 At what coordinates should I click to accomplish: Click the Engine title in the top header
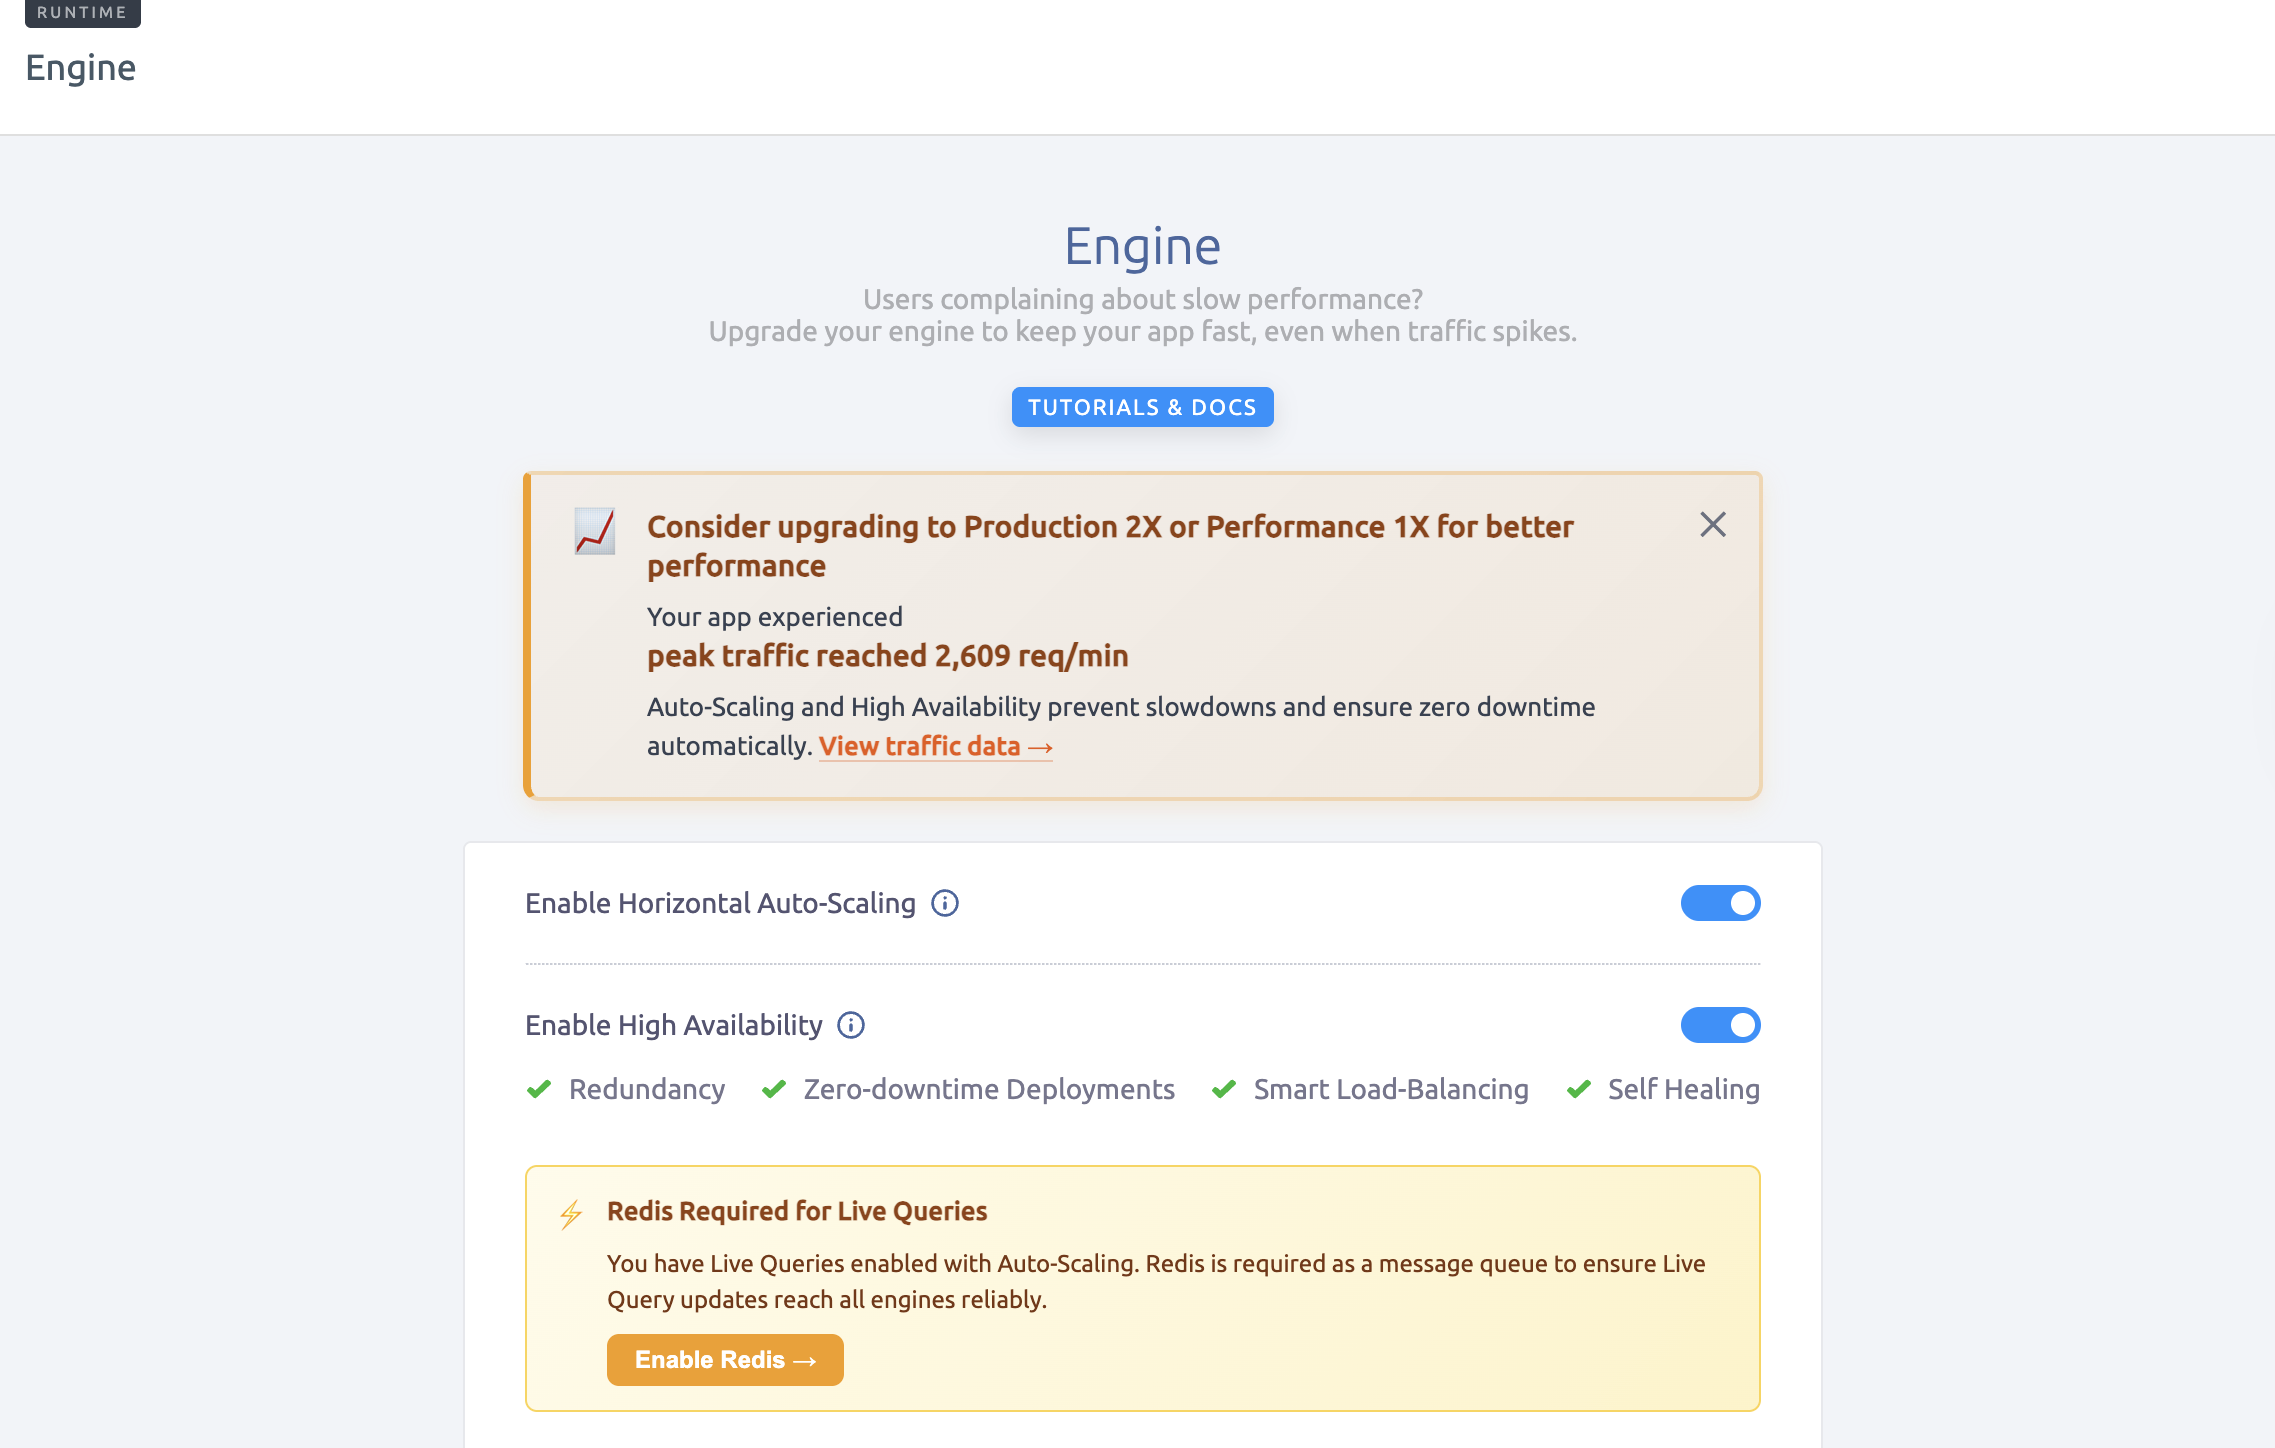81,68
